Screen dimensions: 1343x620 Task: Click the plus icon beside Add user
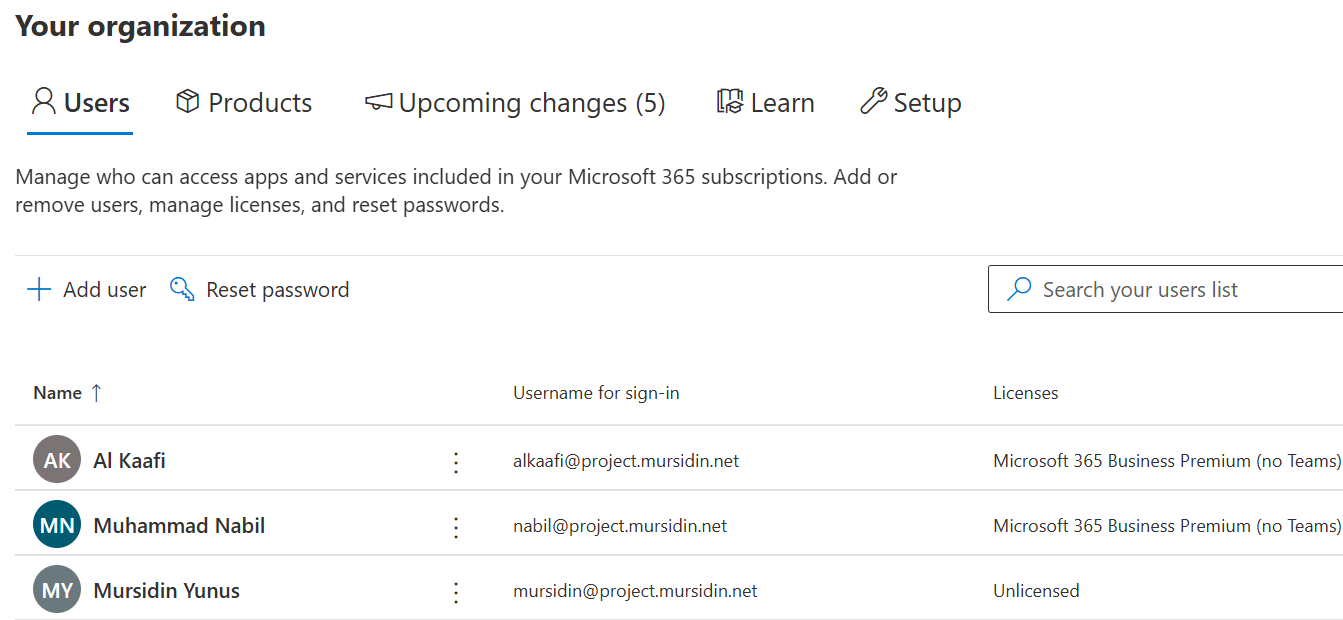click(x=39, y=290)
